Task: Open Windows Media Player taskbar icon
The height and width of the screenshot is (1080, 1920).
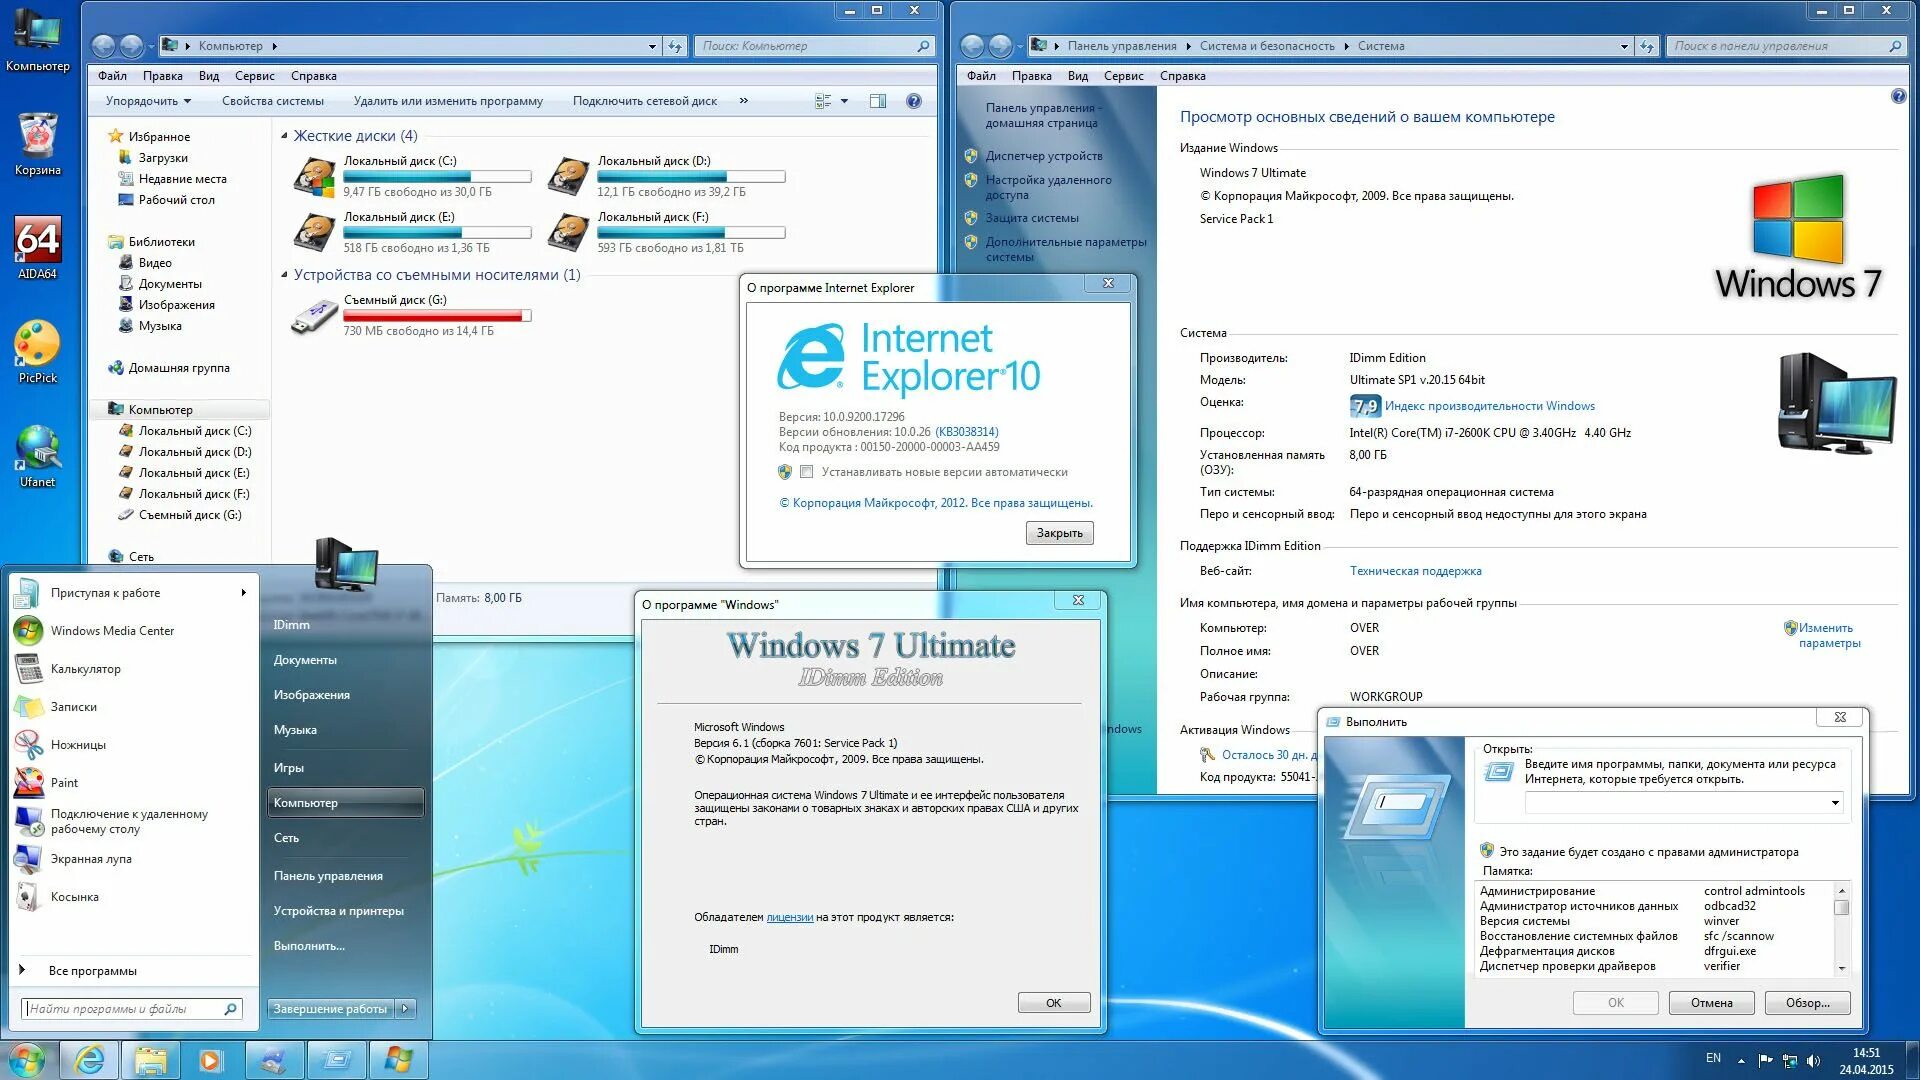Action: point(211,1060)
